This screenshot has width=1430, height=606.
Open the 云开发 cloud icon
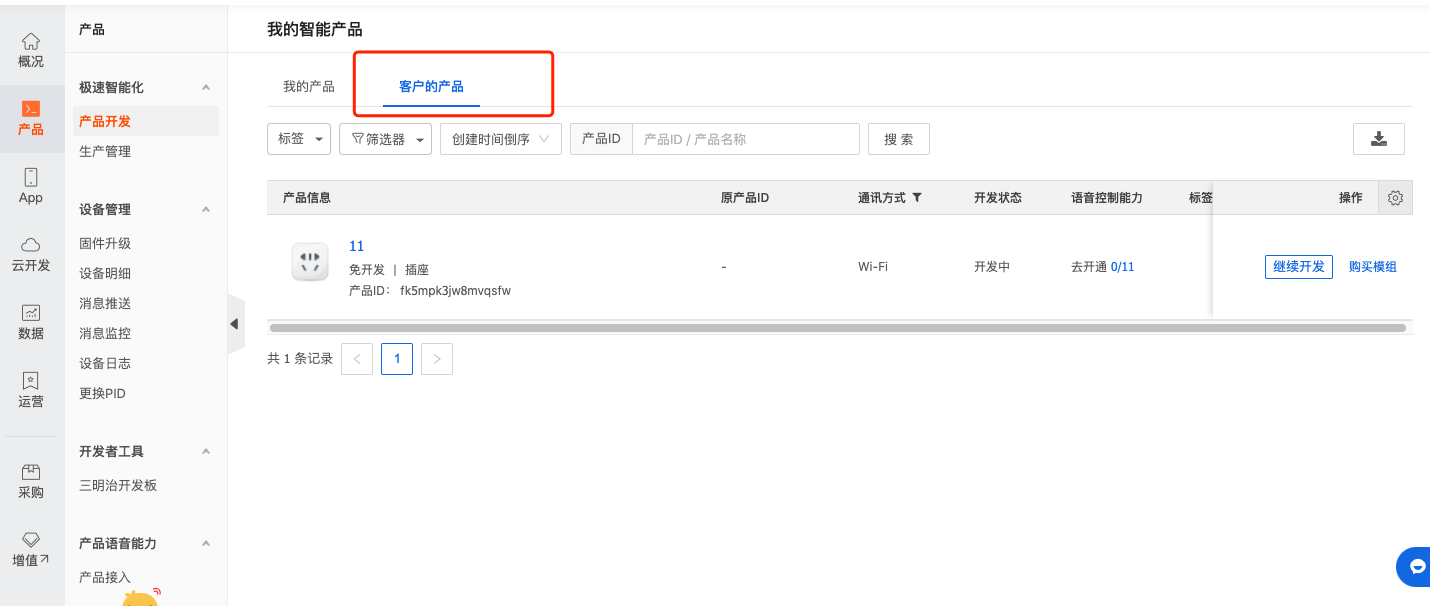coord(31,246)
